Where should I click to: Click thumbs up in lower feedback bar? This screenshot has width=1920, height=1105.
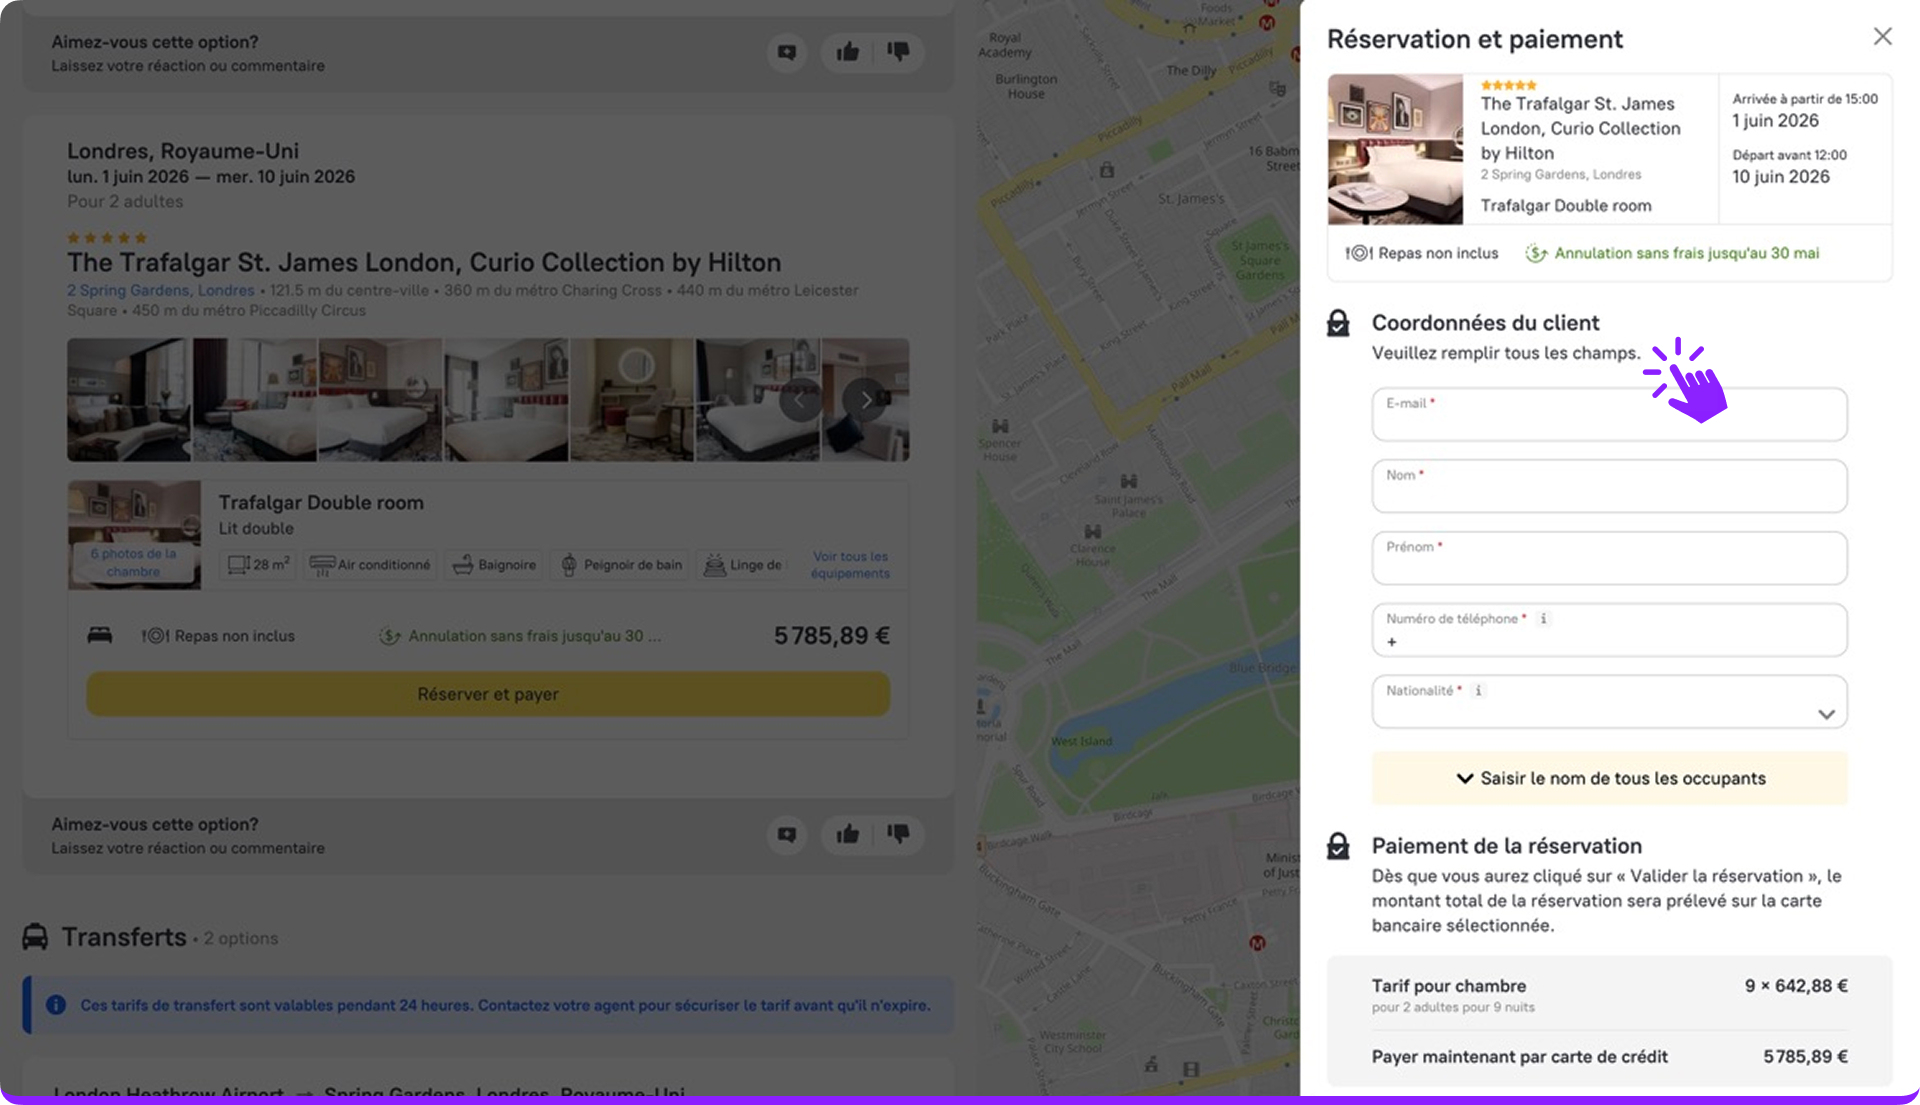click(x=847, y=834)
